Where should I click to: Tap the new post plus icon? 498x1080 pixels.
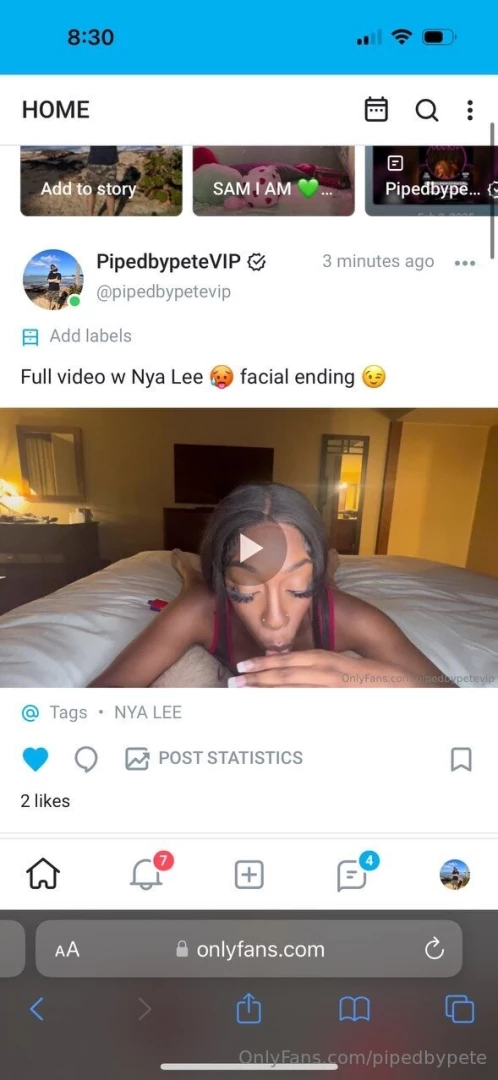point(249,875)
